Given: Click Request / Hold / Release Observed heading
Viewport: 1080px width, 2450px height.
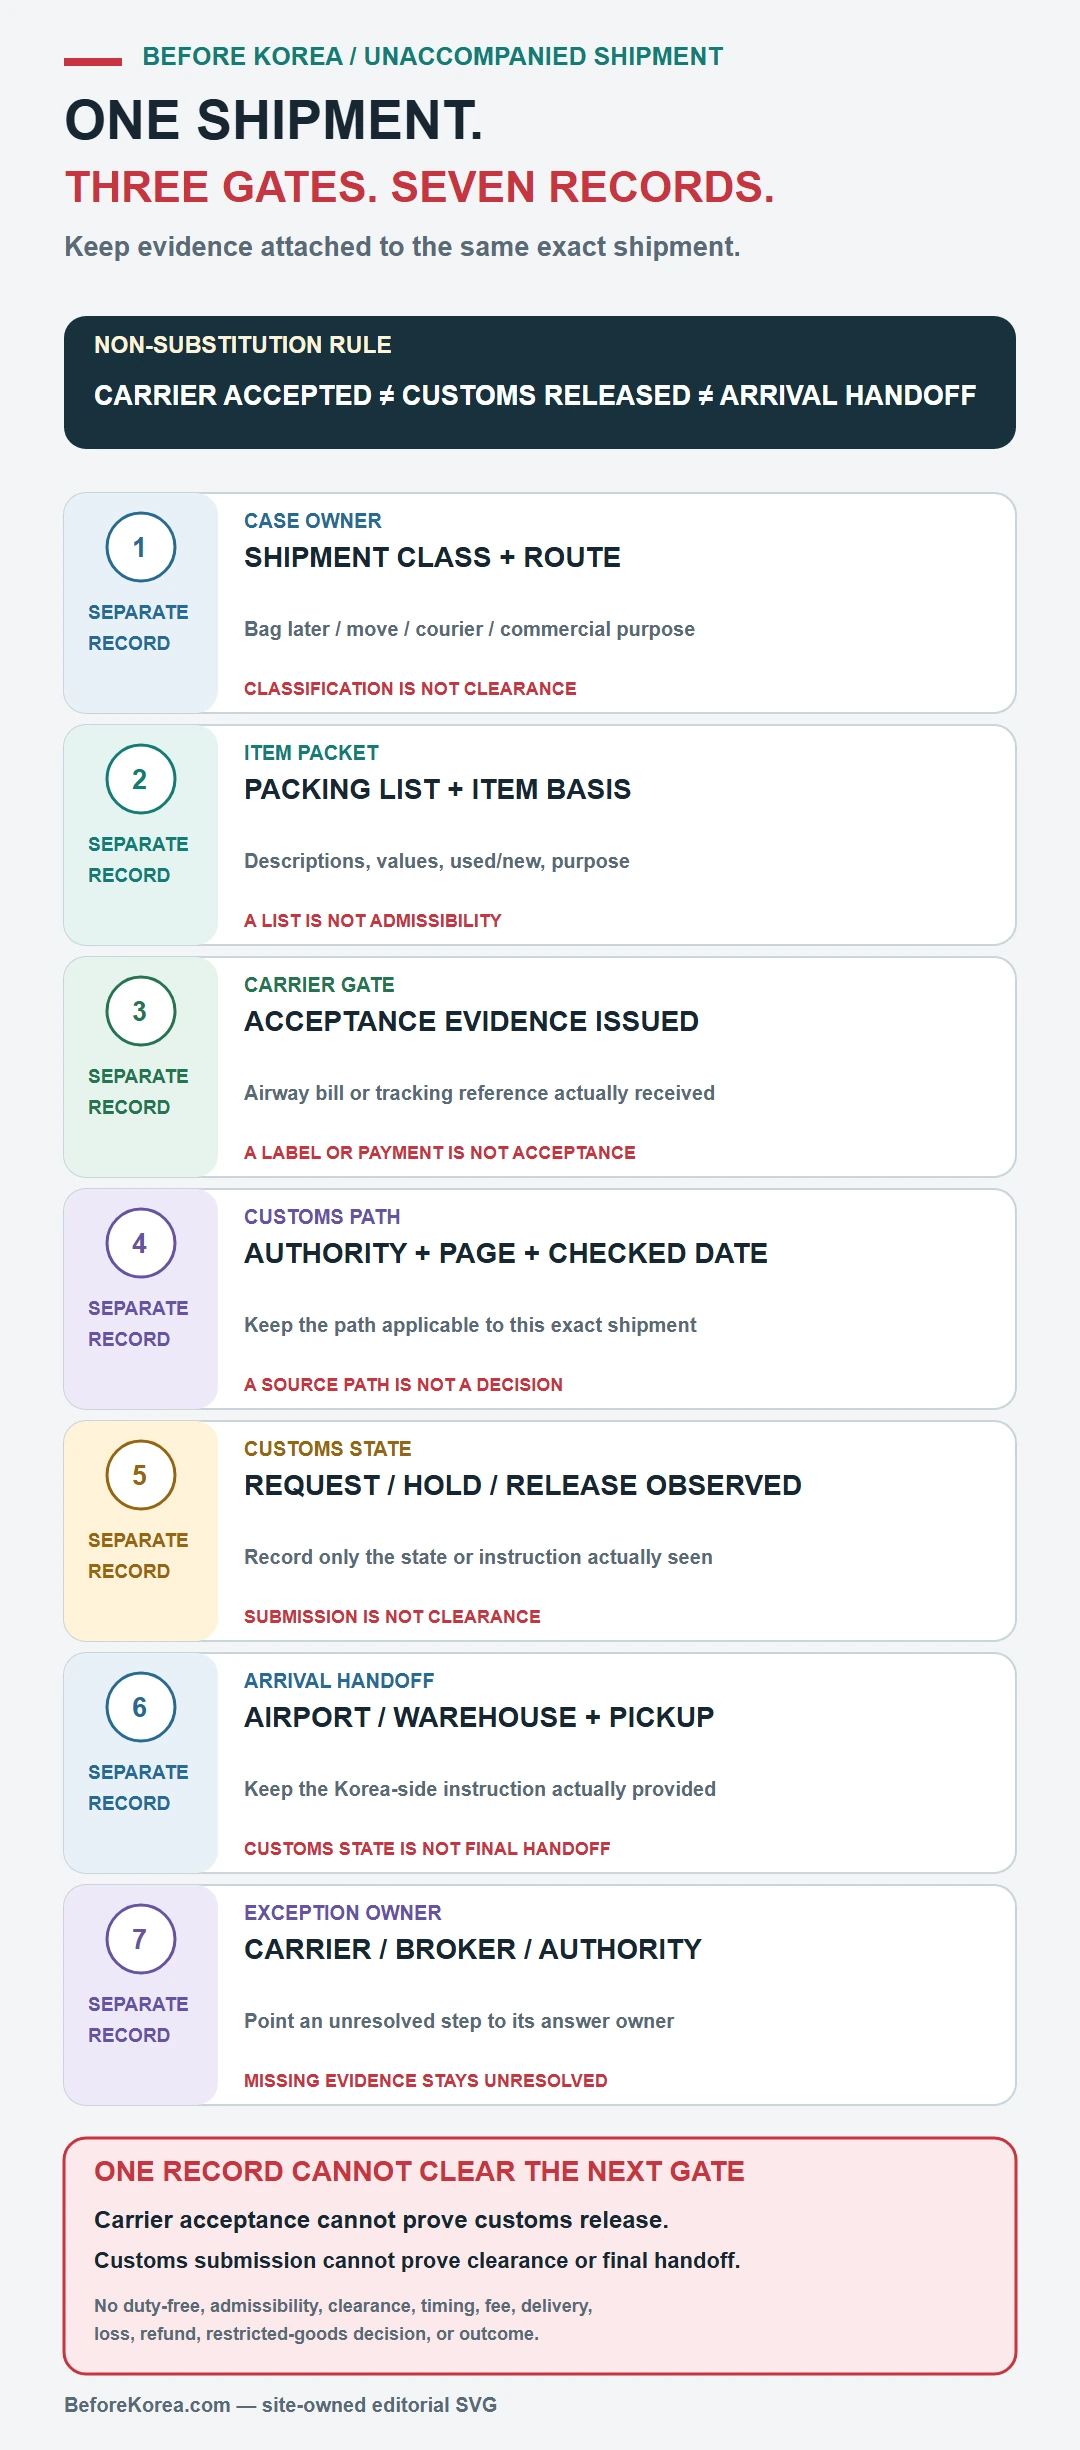Looking at the screenshot, I should click(x=523, y=1485).
